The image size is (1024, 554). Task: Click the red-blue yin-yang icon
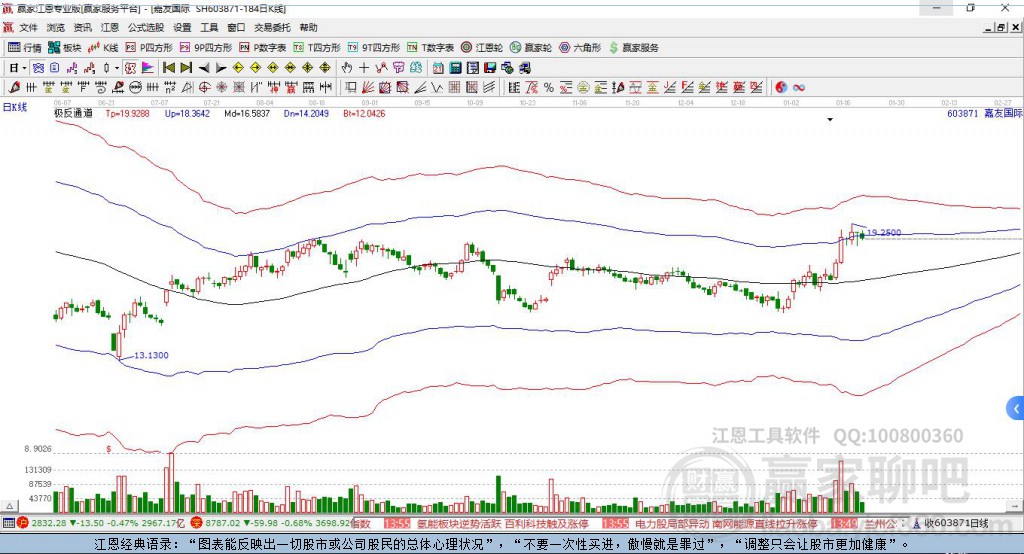point(781,88)
